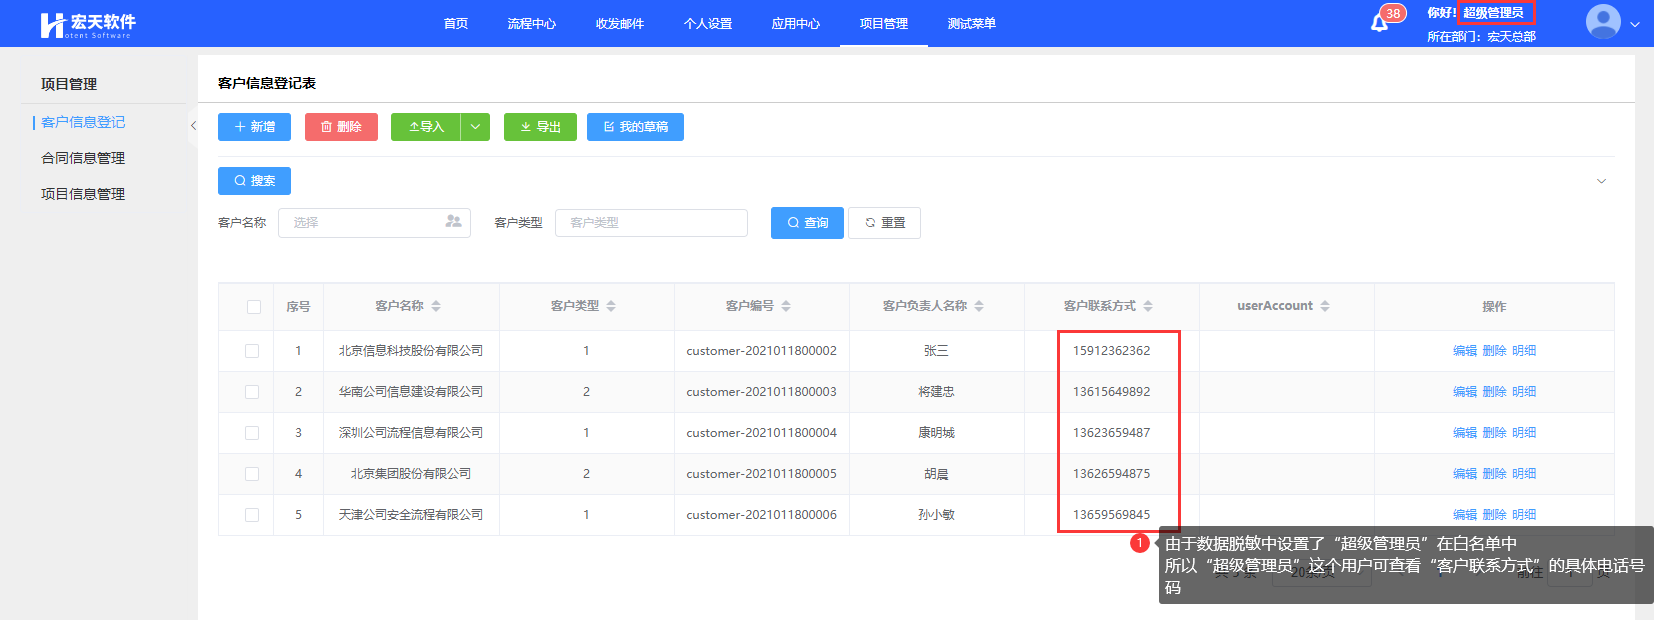This screenshot has height=620, width=1654.
Task: Click the user avatar icon
Action: [1602, 22]
